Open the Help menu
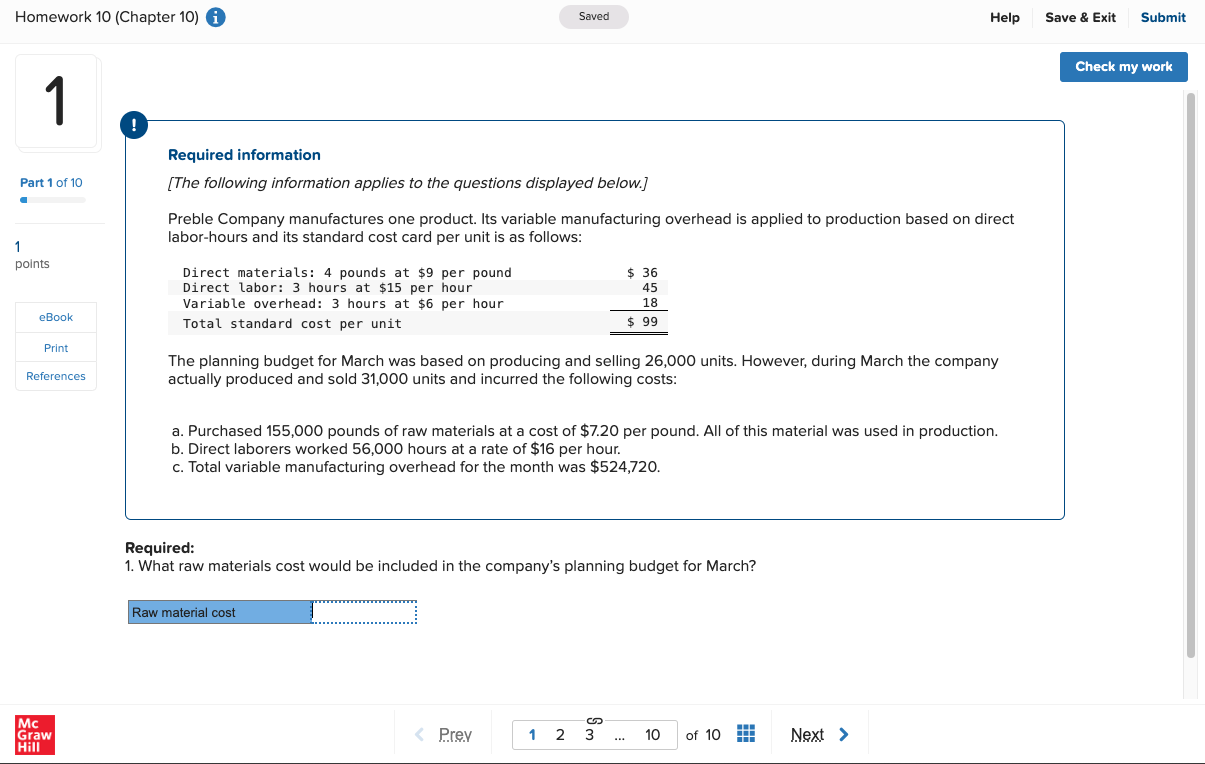This screenshot has height=764, width=1205. (x=1005, y=17)
